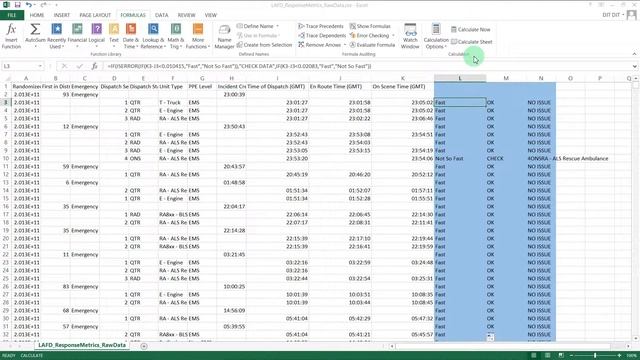
Task: Undo the last action
Action: [x=28, y=5]
